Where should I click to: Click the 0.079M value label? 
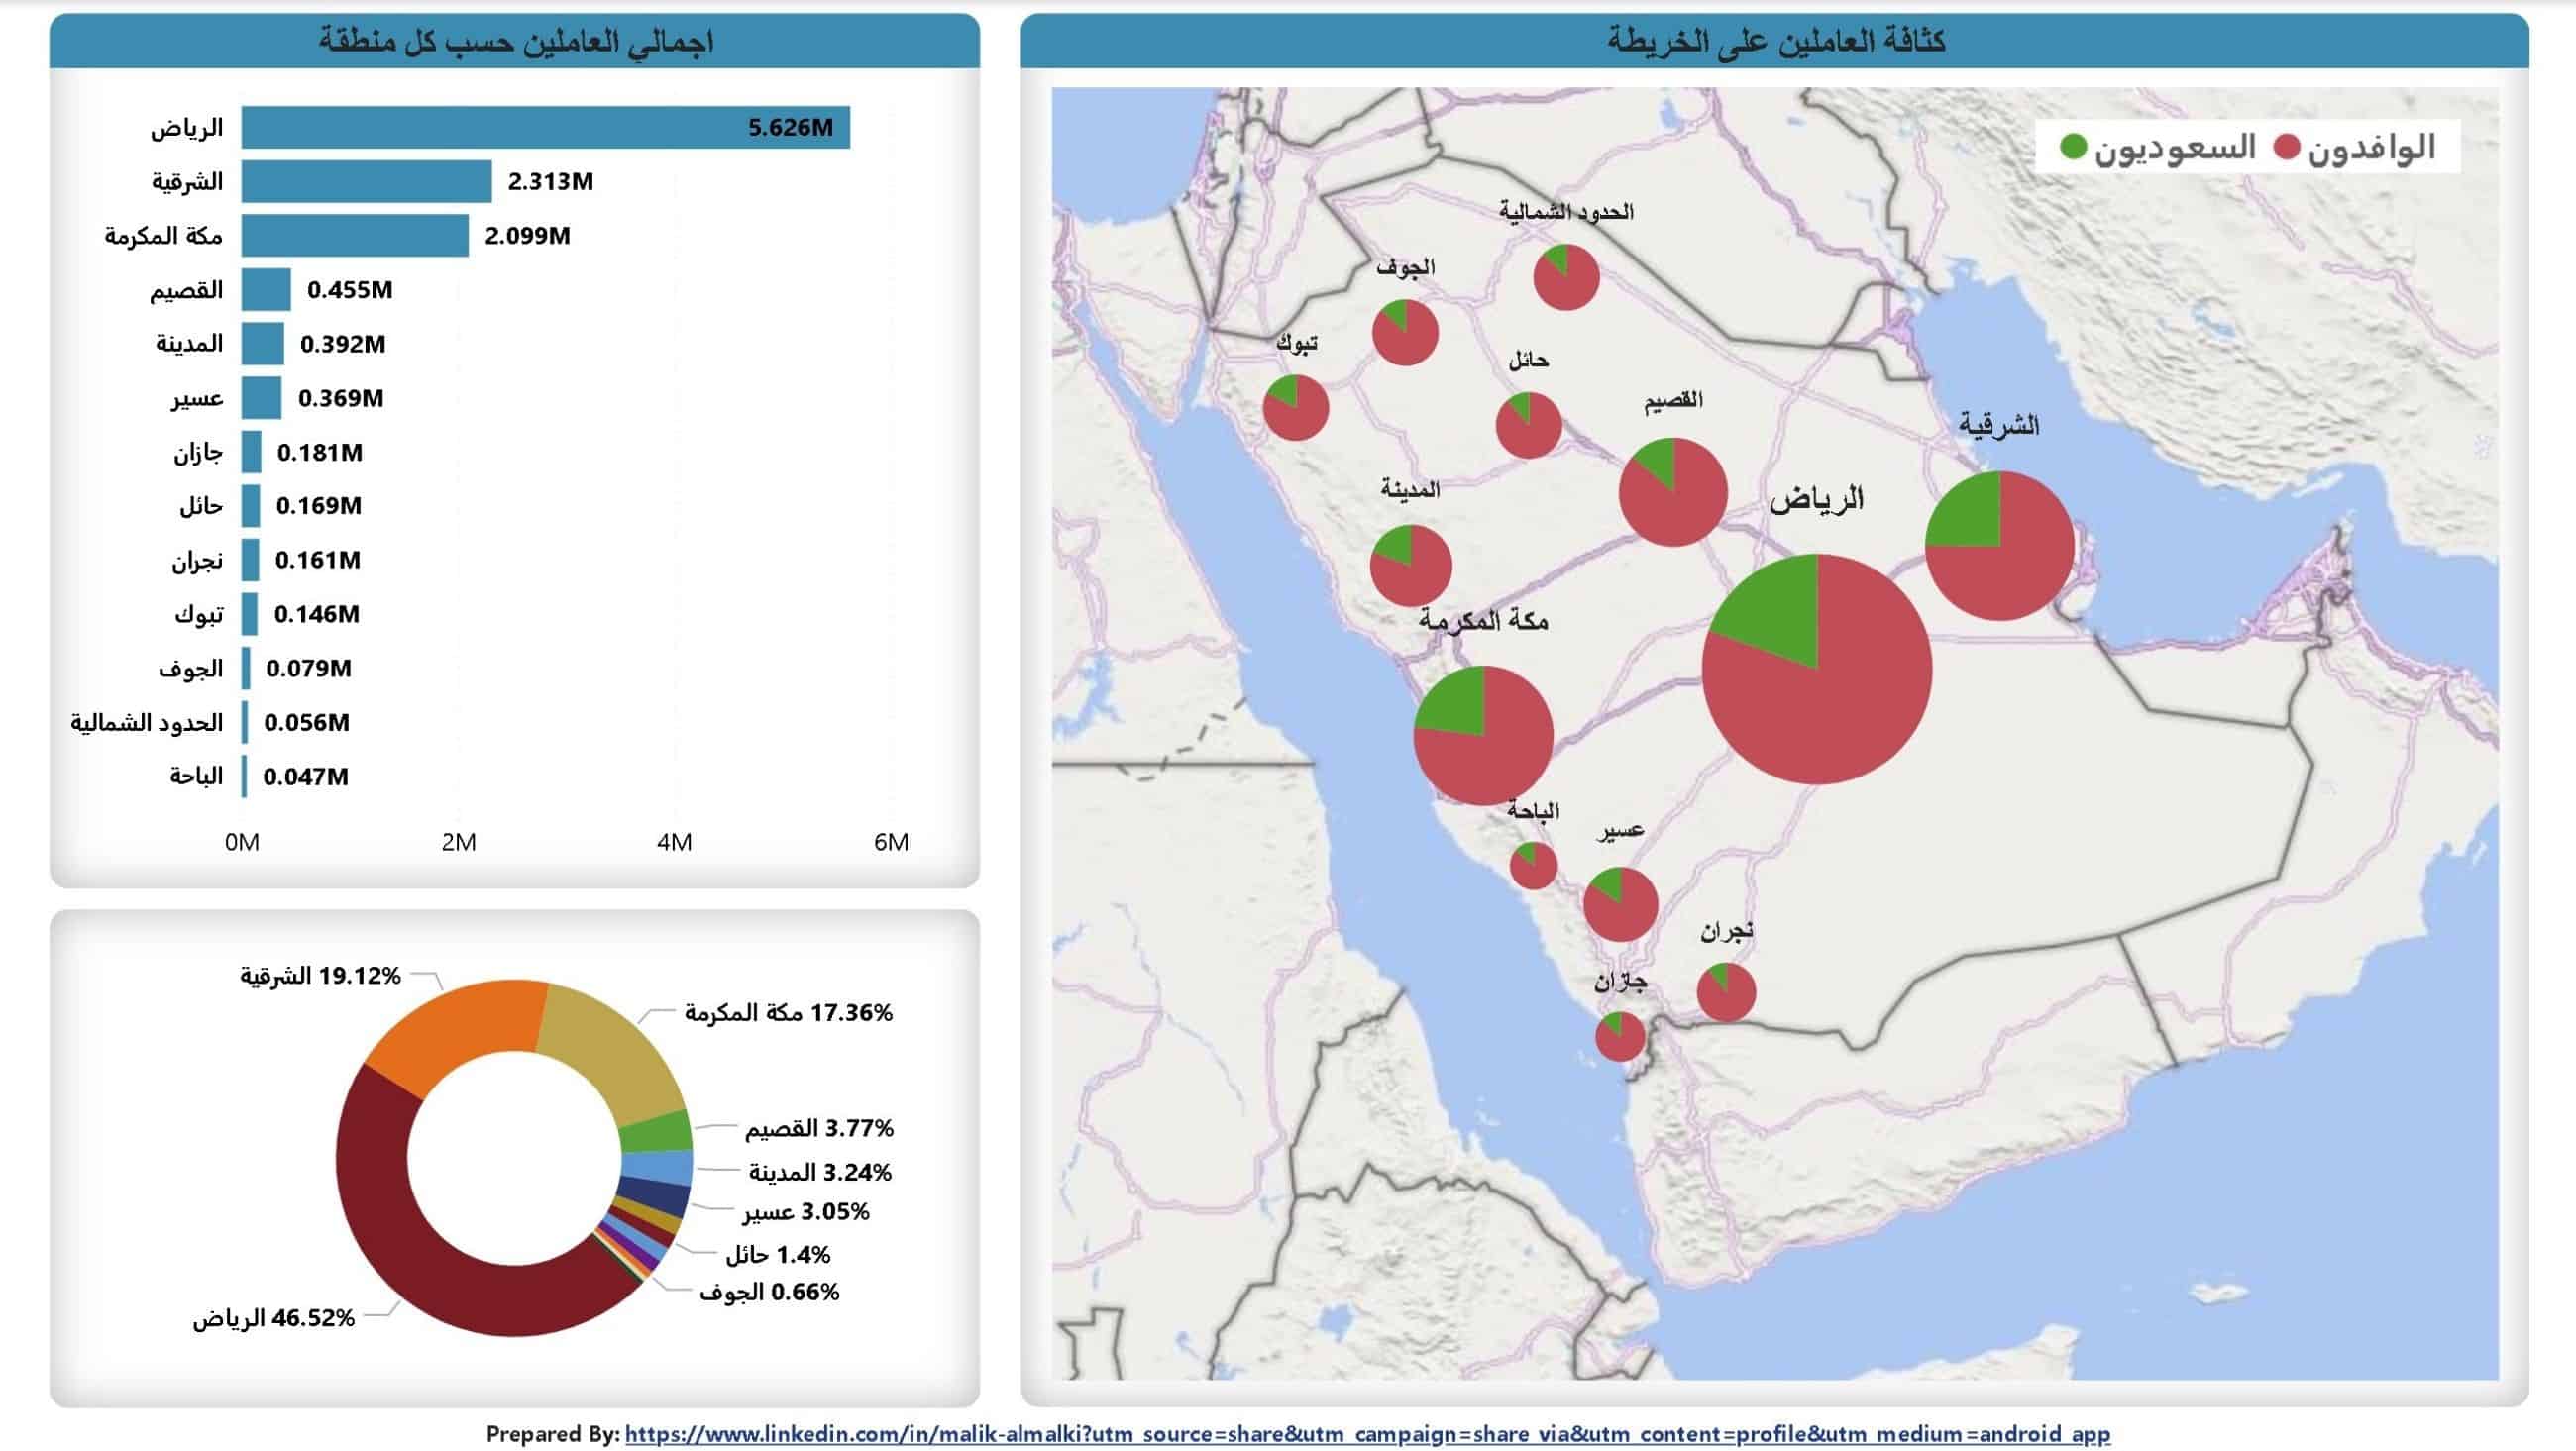pos(309,668)
